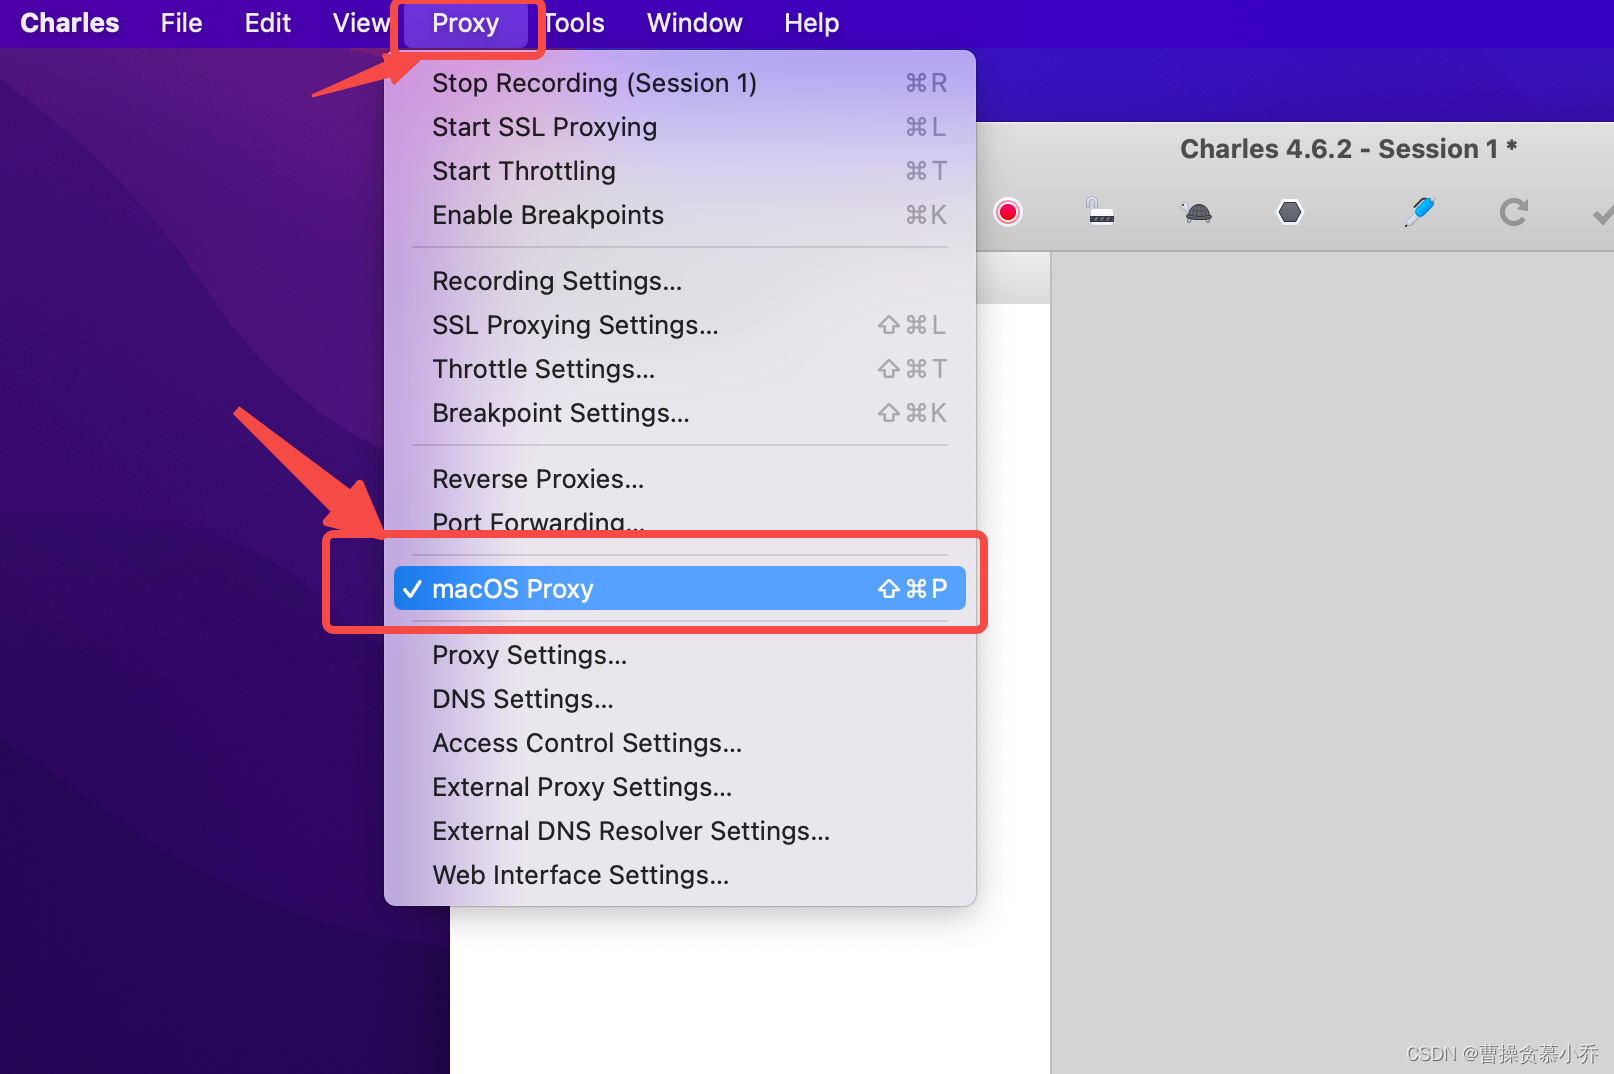Choose Enable Breakpoints in menu
Viewport: 1614px width, 1074px height.
(x=680, y=215)
